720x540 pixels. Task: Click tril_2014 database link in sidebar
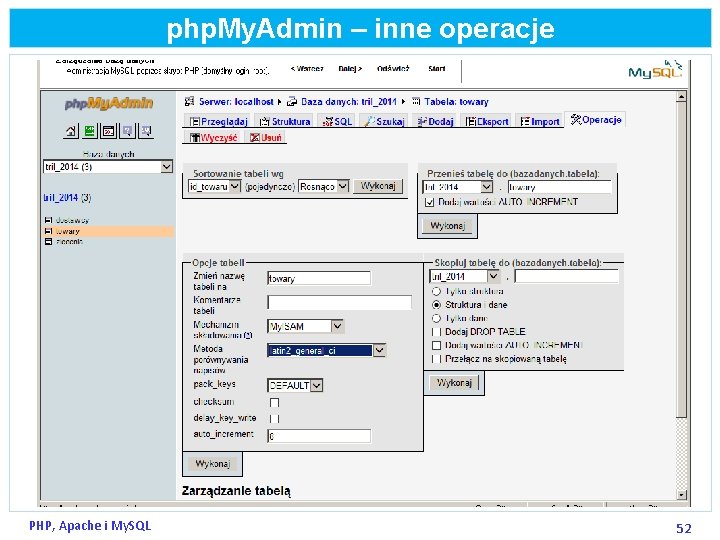[x=61, y=197]
